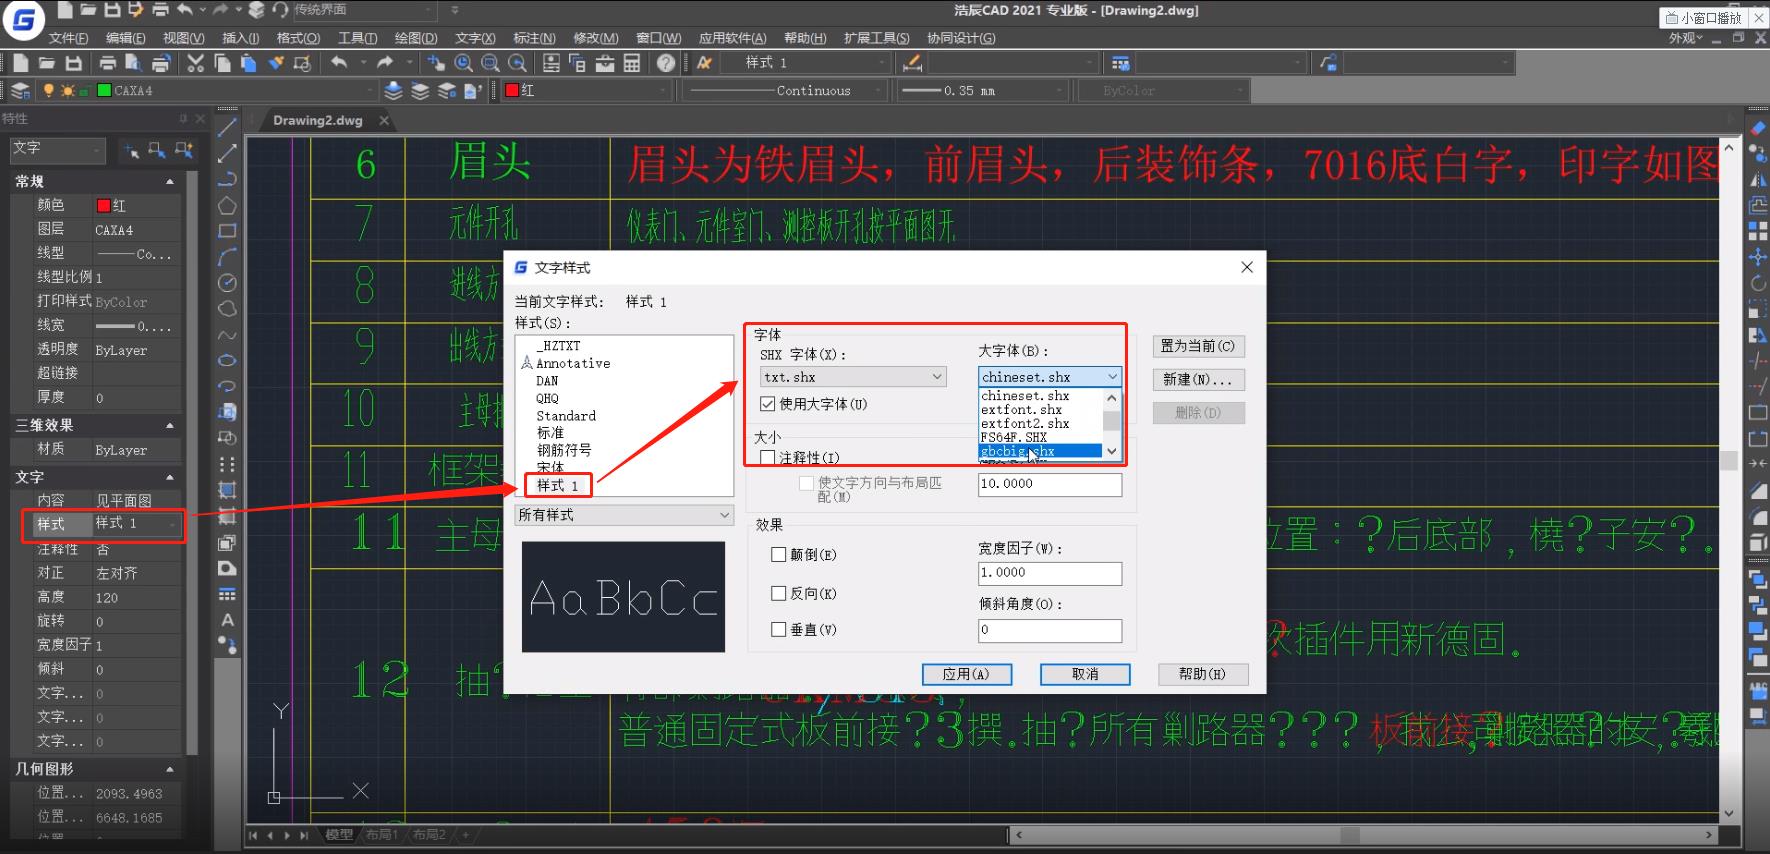The image size is (1770, 854).
Task: Click the 置为当前(C) button
Action: [1198, 346]
